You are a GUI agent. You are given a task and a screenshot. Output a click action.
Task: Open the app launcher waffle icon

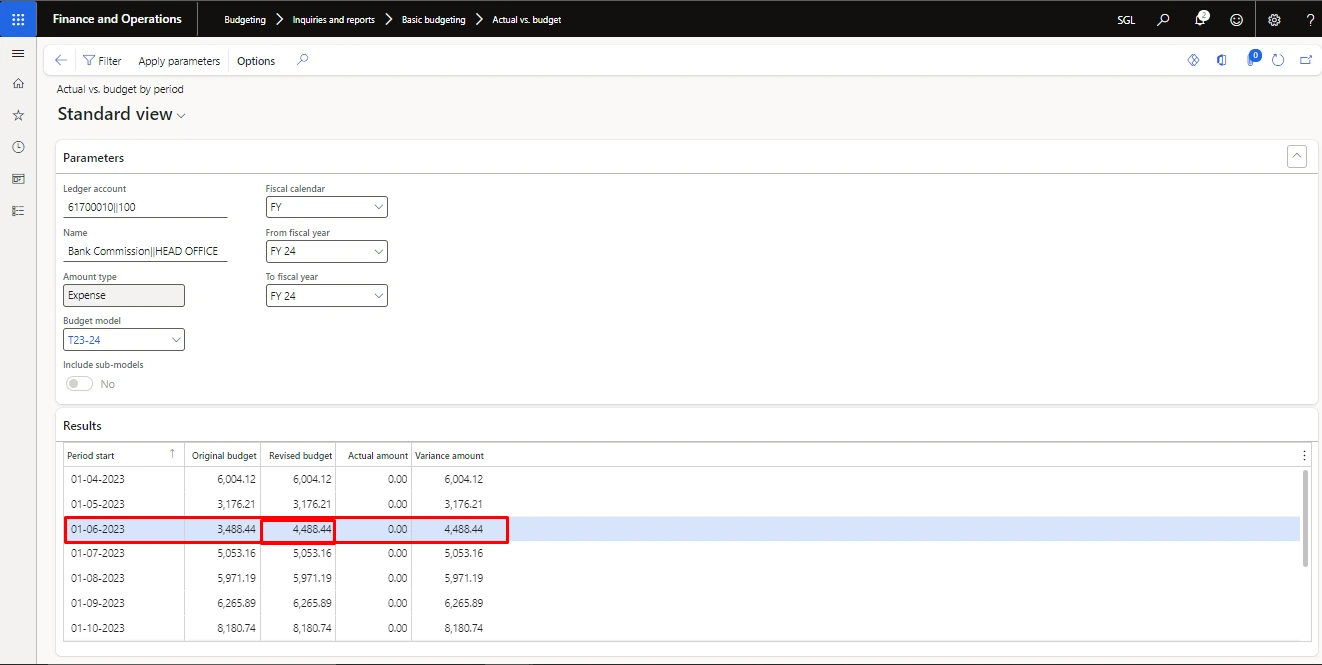(x=18, y=19)
